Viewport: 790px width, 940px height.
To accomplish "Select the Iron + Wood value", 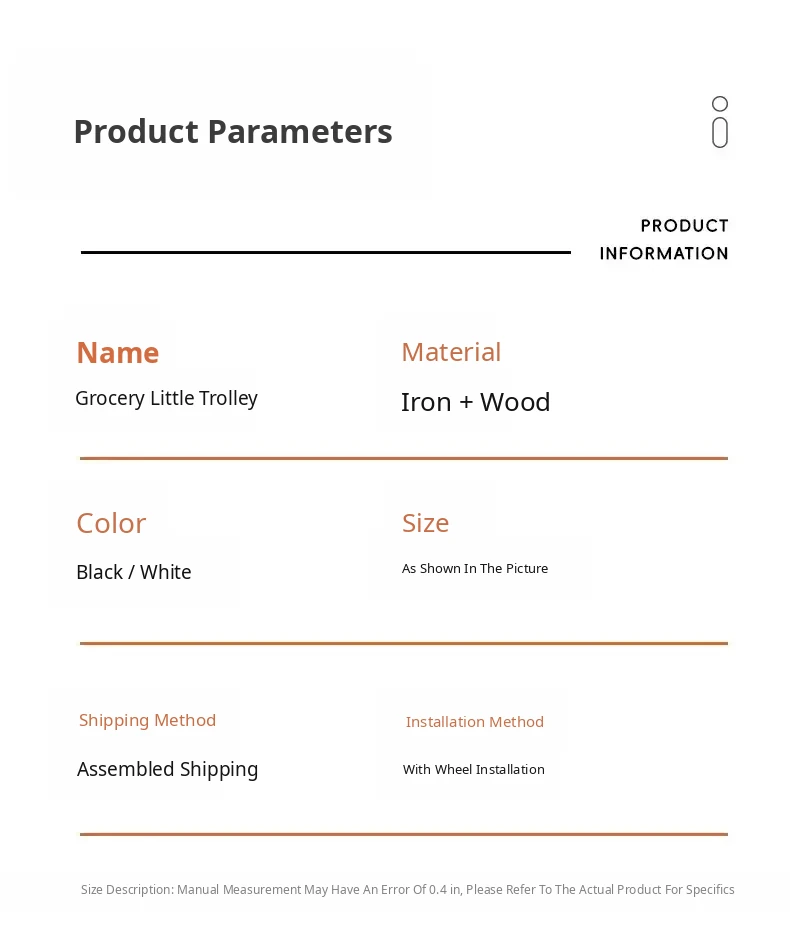I will 476,402.
